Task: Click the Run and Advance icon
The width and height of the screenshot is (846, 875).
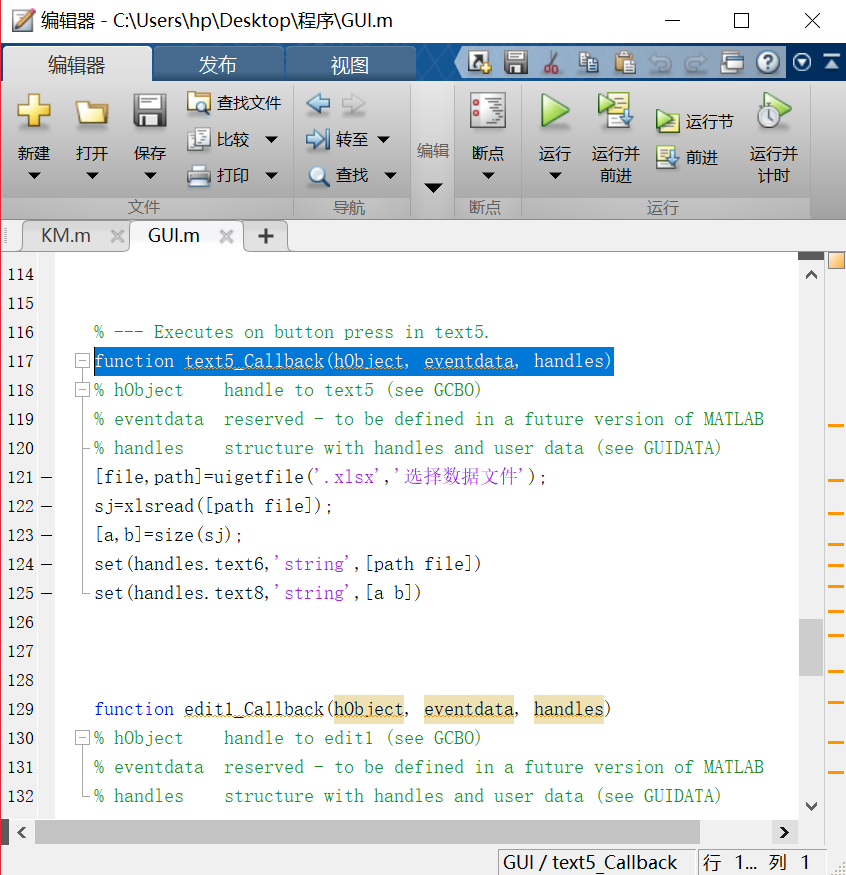Action: point(615,110)
